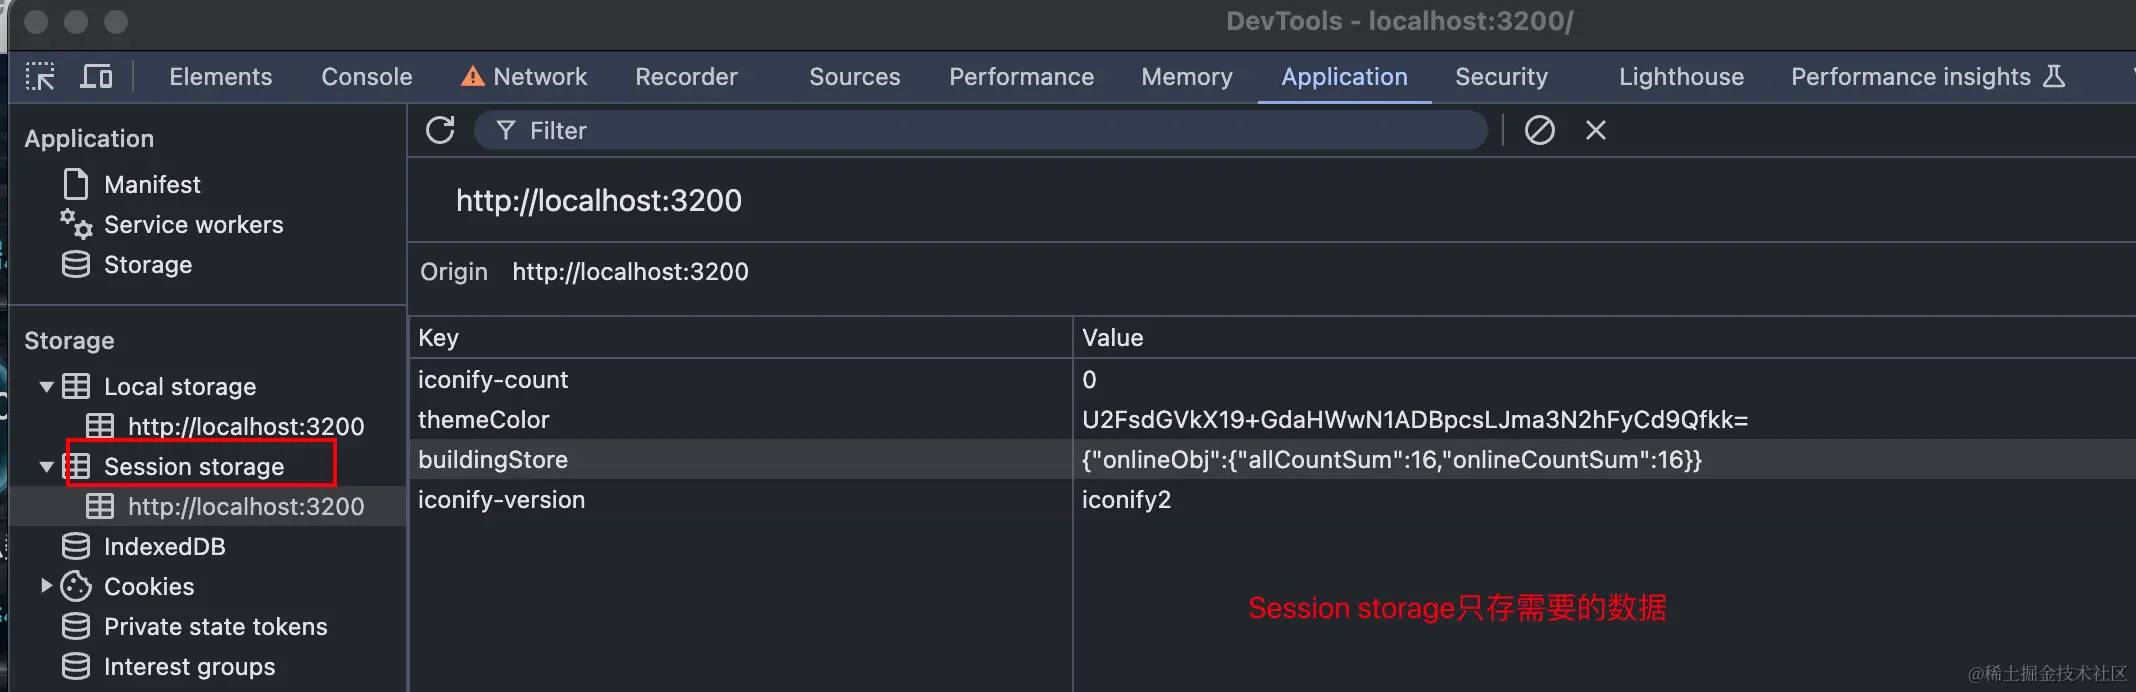Select localhost:3200 under Local storage

[x=245, y=427]
